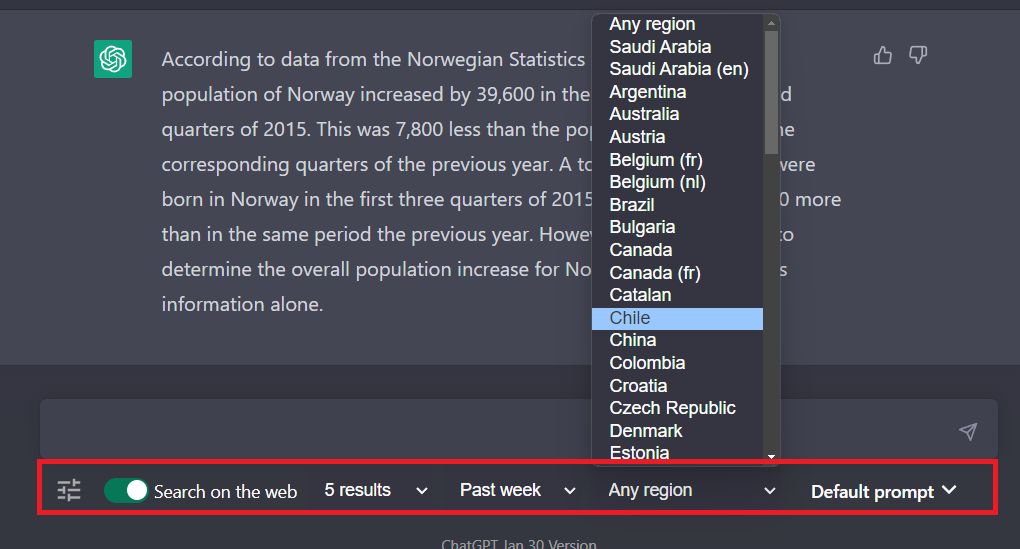Select Denmark from the list
This screenshot has height=549, width=1020.
tap(677, 431)
